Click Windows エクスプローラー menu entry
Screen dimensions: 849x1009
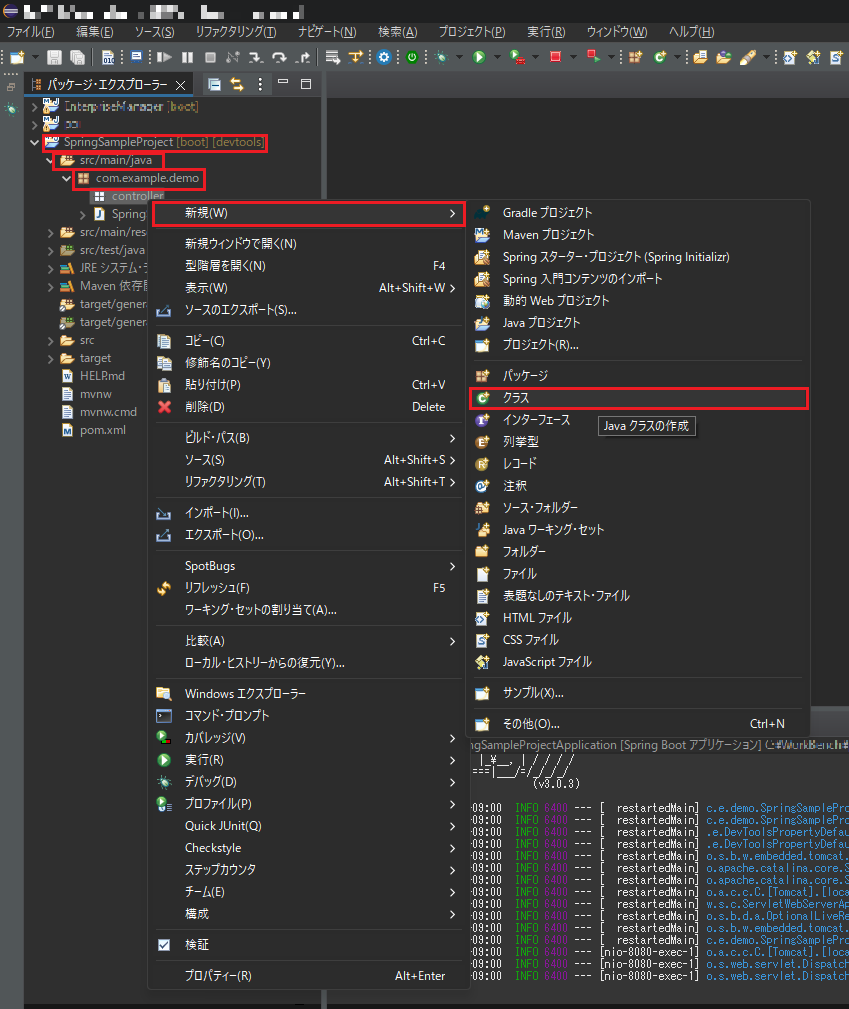click(x=308, y=694)
